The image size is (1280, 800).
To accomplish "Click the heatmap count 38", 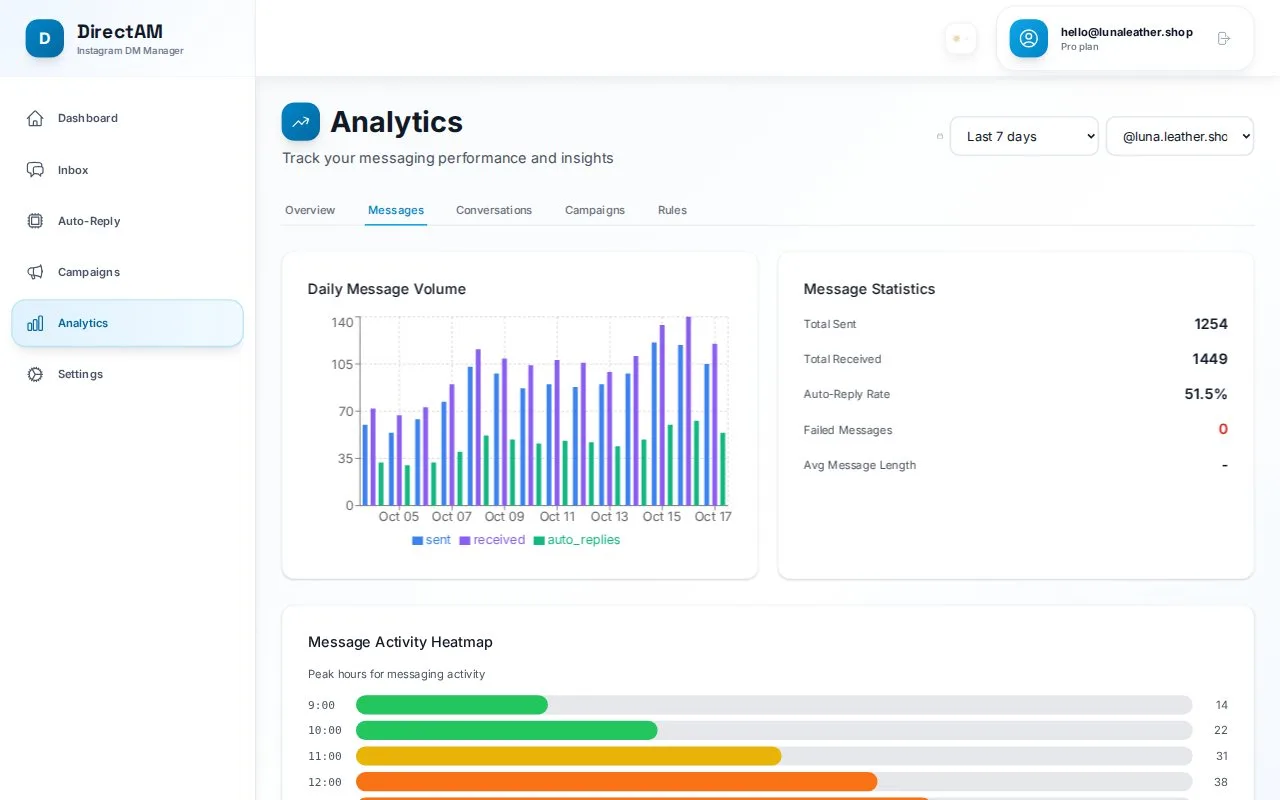I will [1221, 782].
